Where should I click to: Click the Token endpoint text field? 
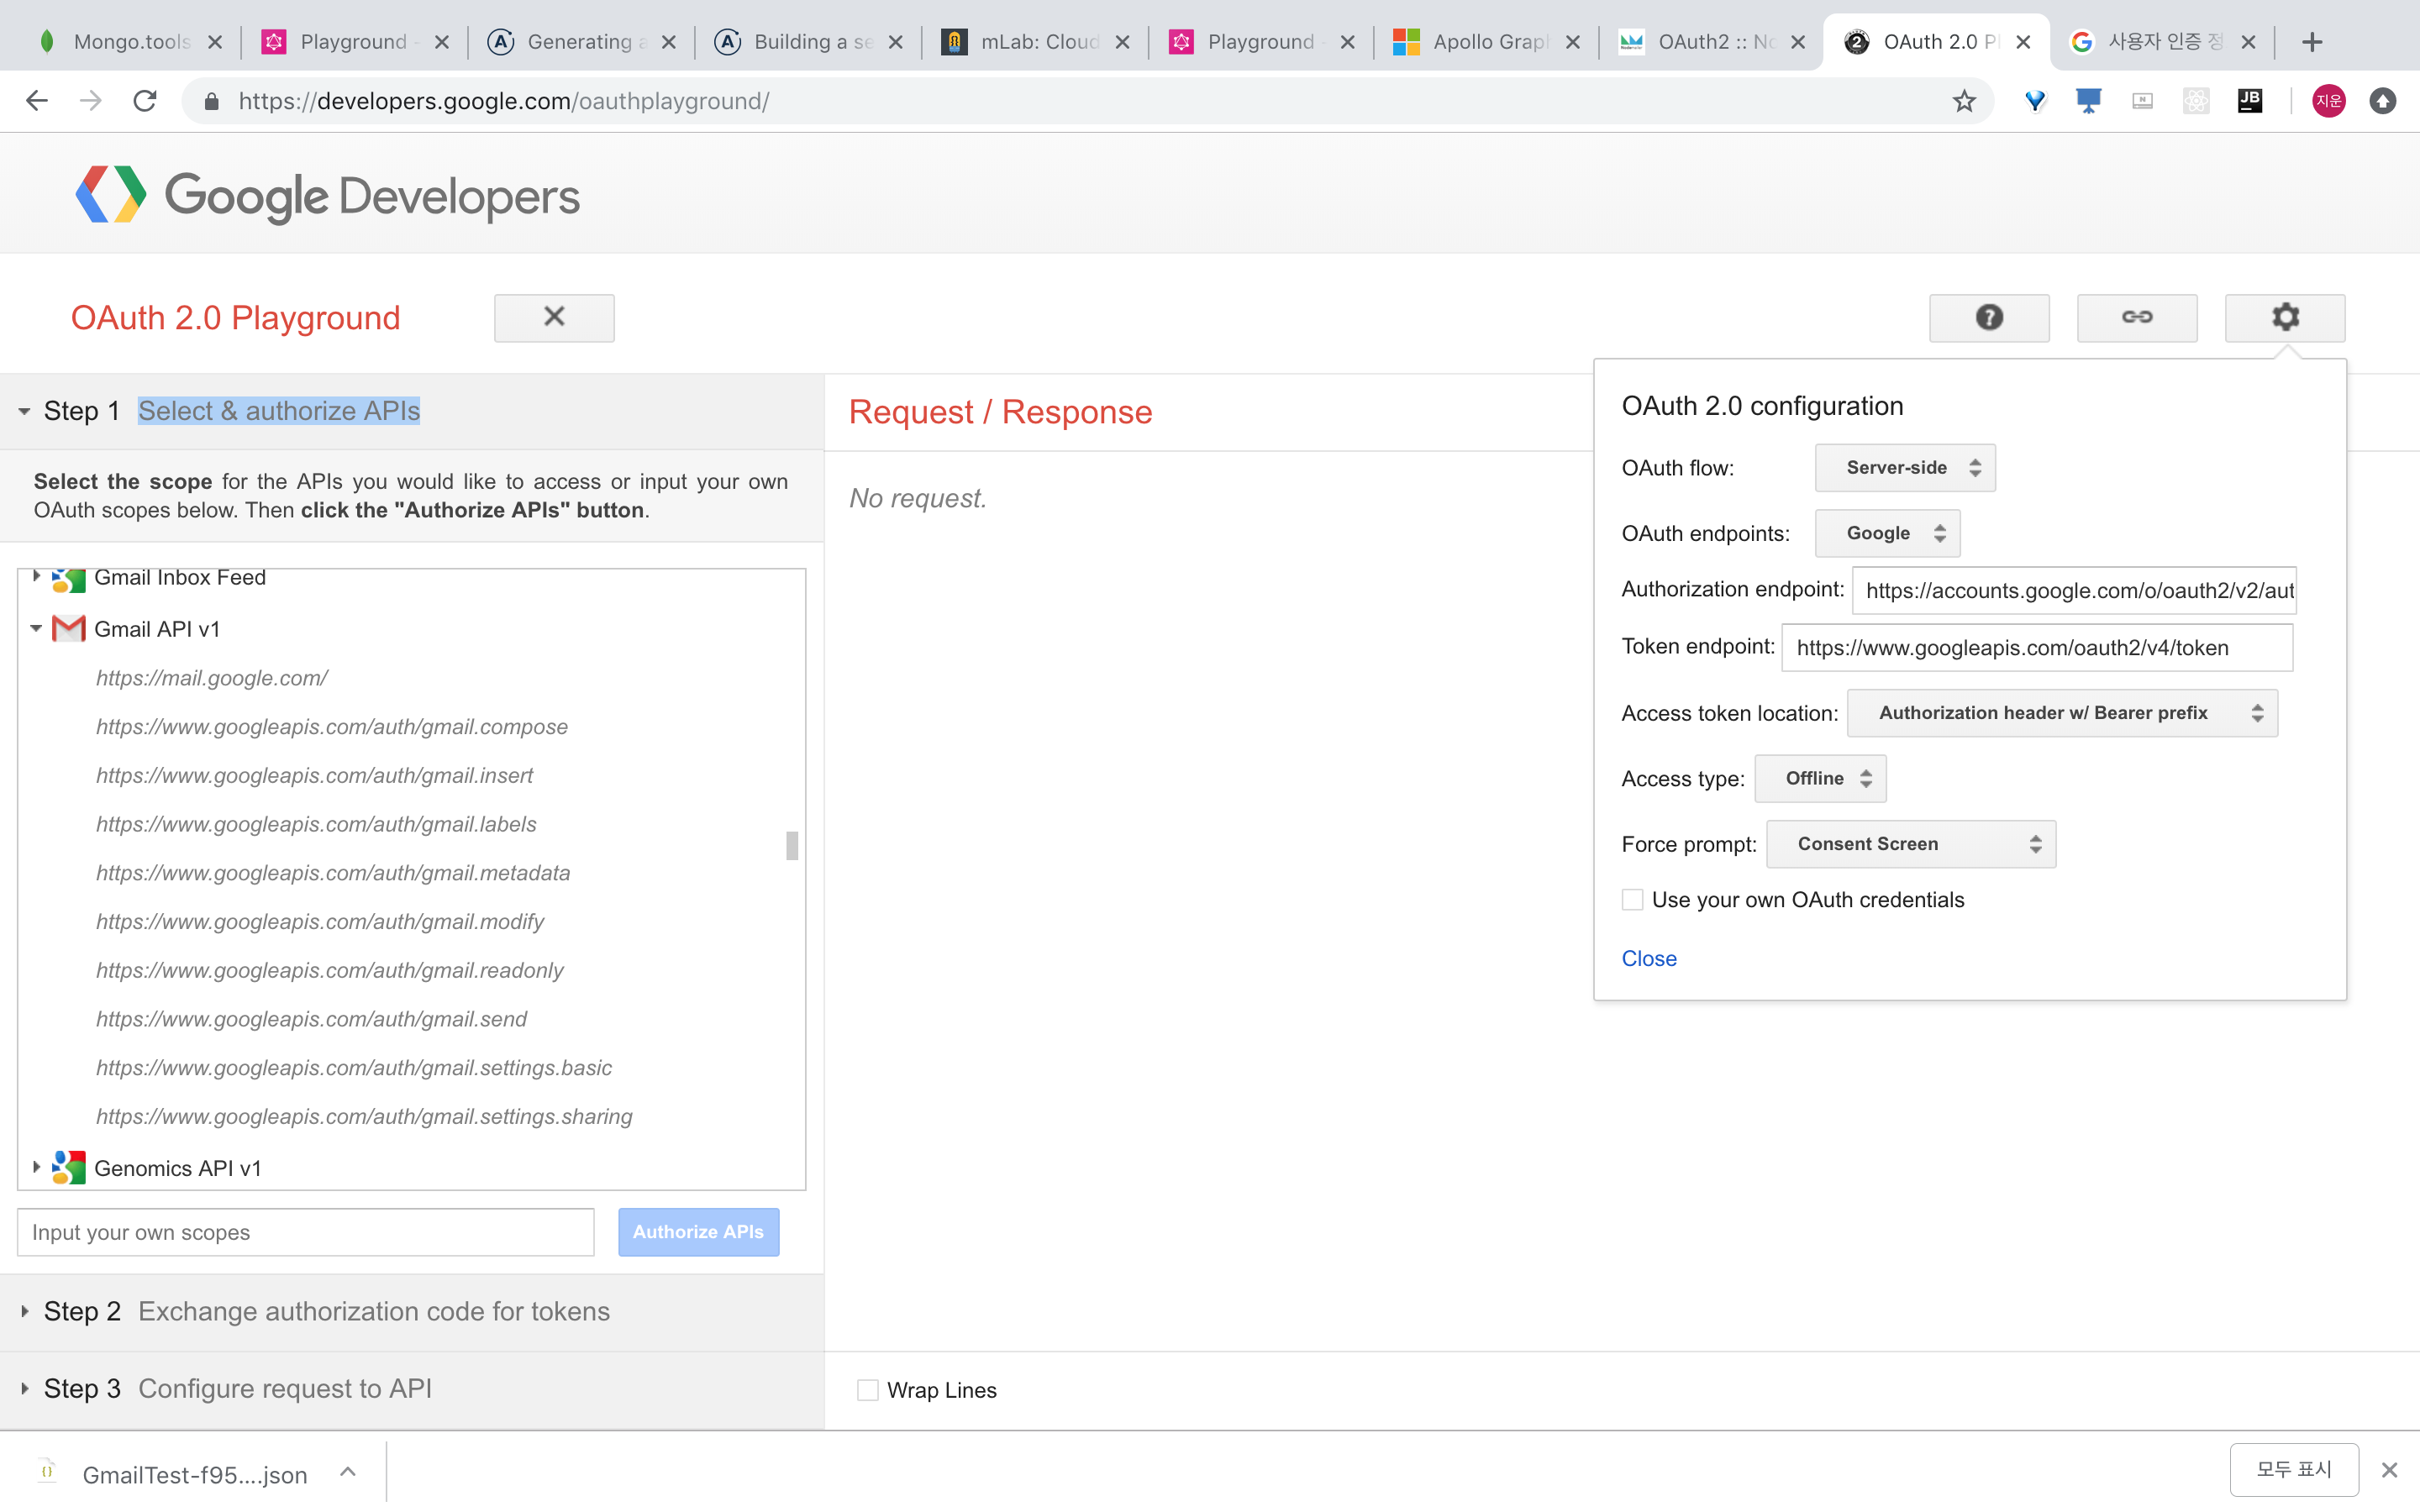pos(2037,647)
